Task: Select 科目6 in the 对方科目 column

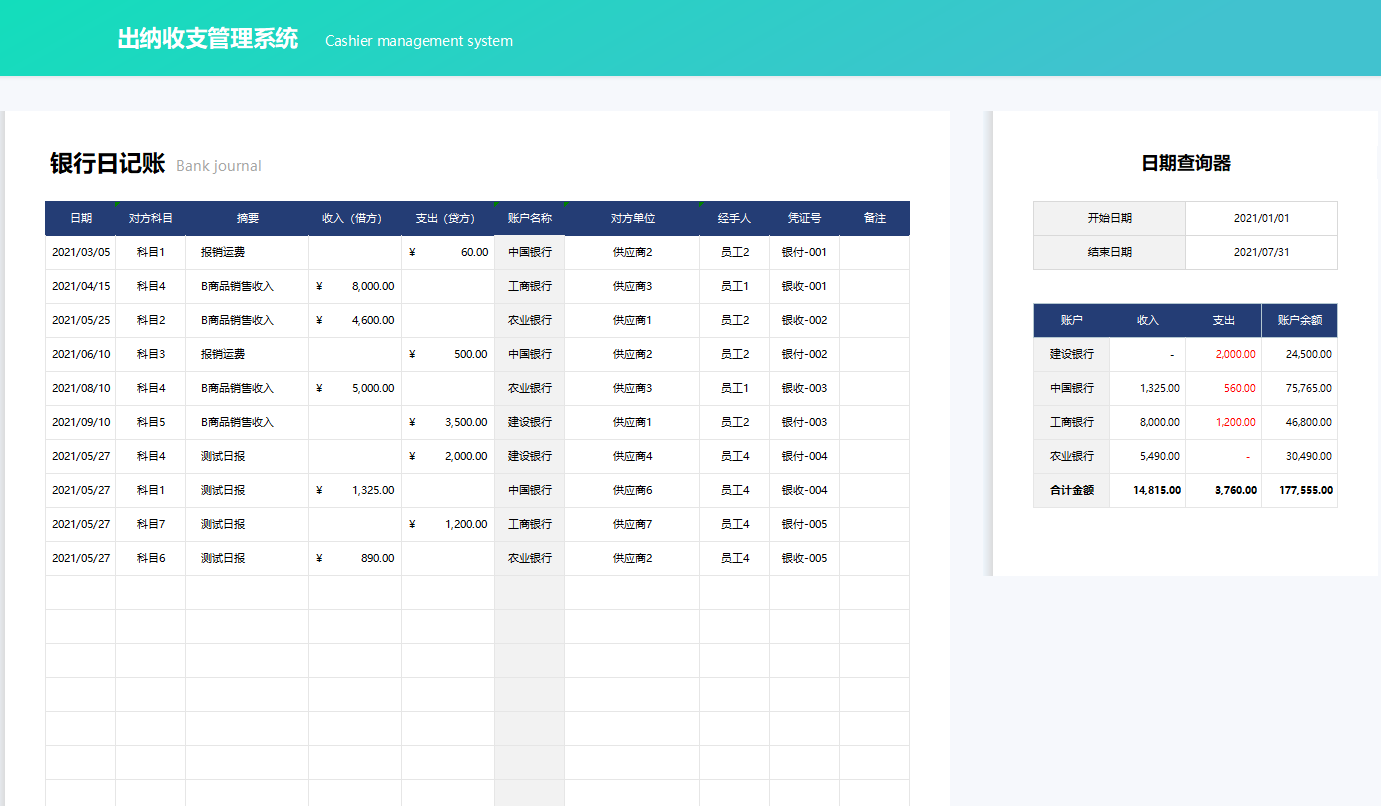Action: click(x=151, y=558)
